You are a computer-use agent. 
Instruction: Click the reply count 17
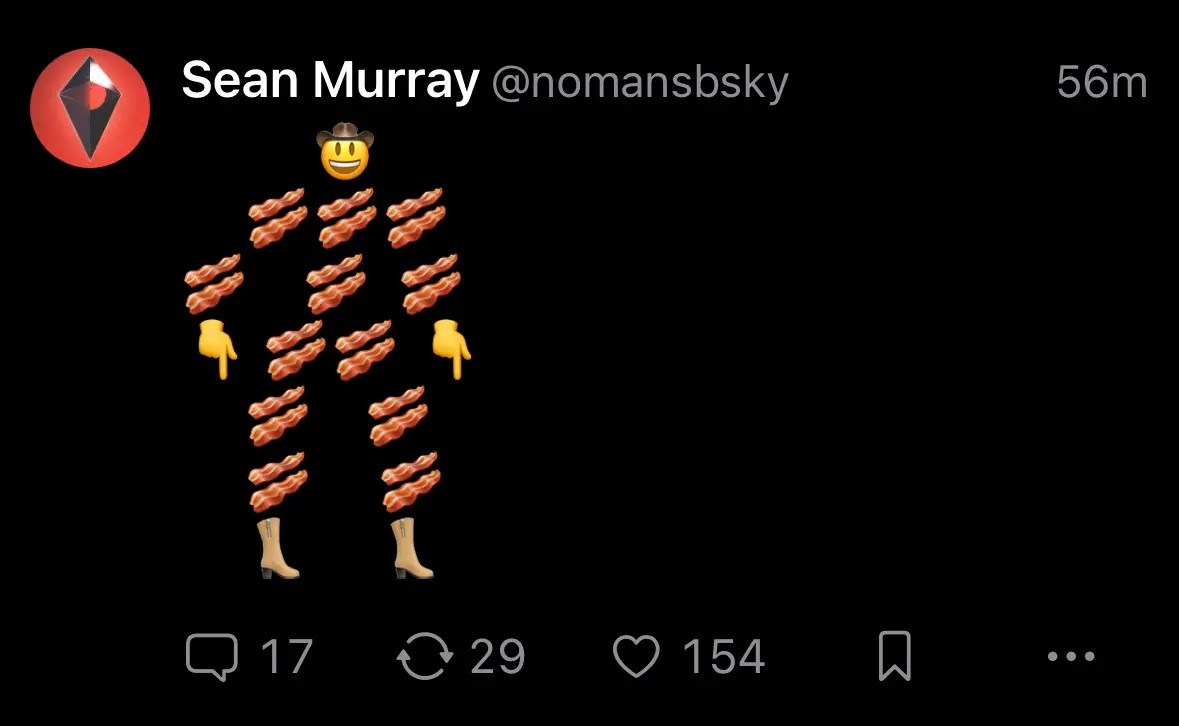pyautogui.click(x=286, y=657)
